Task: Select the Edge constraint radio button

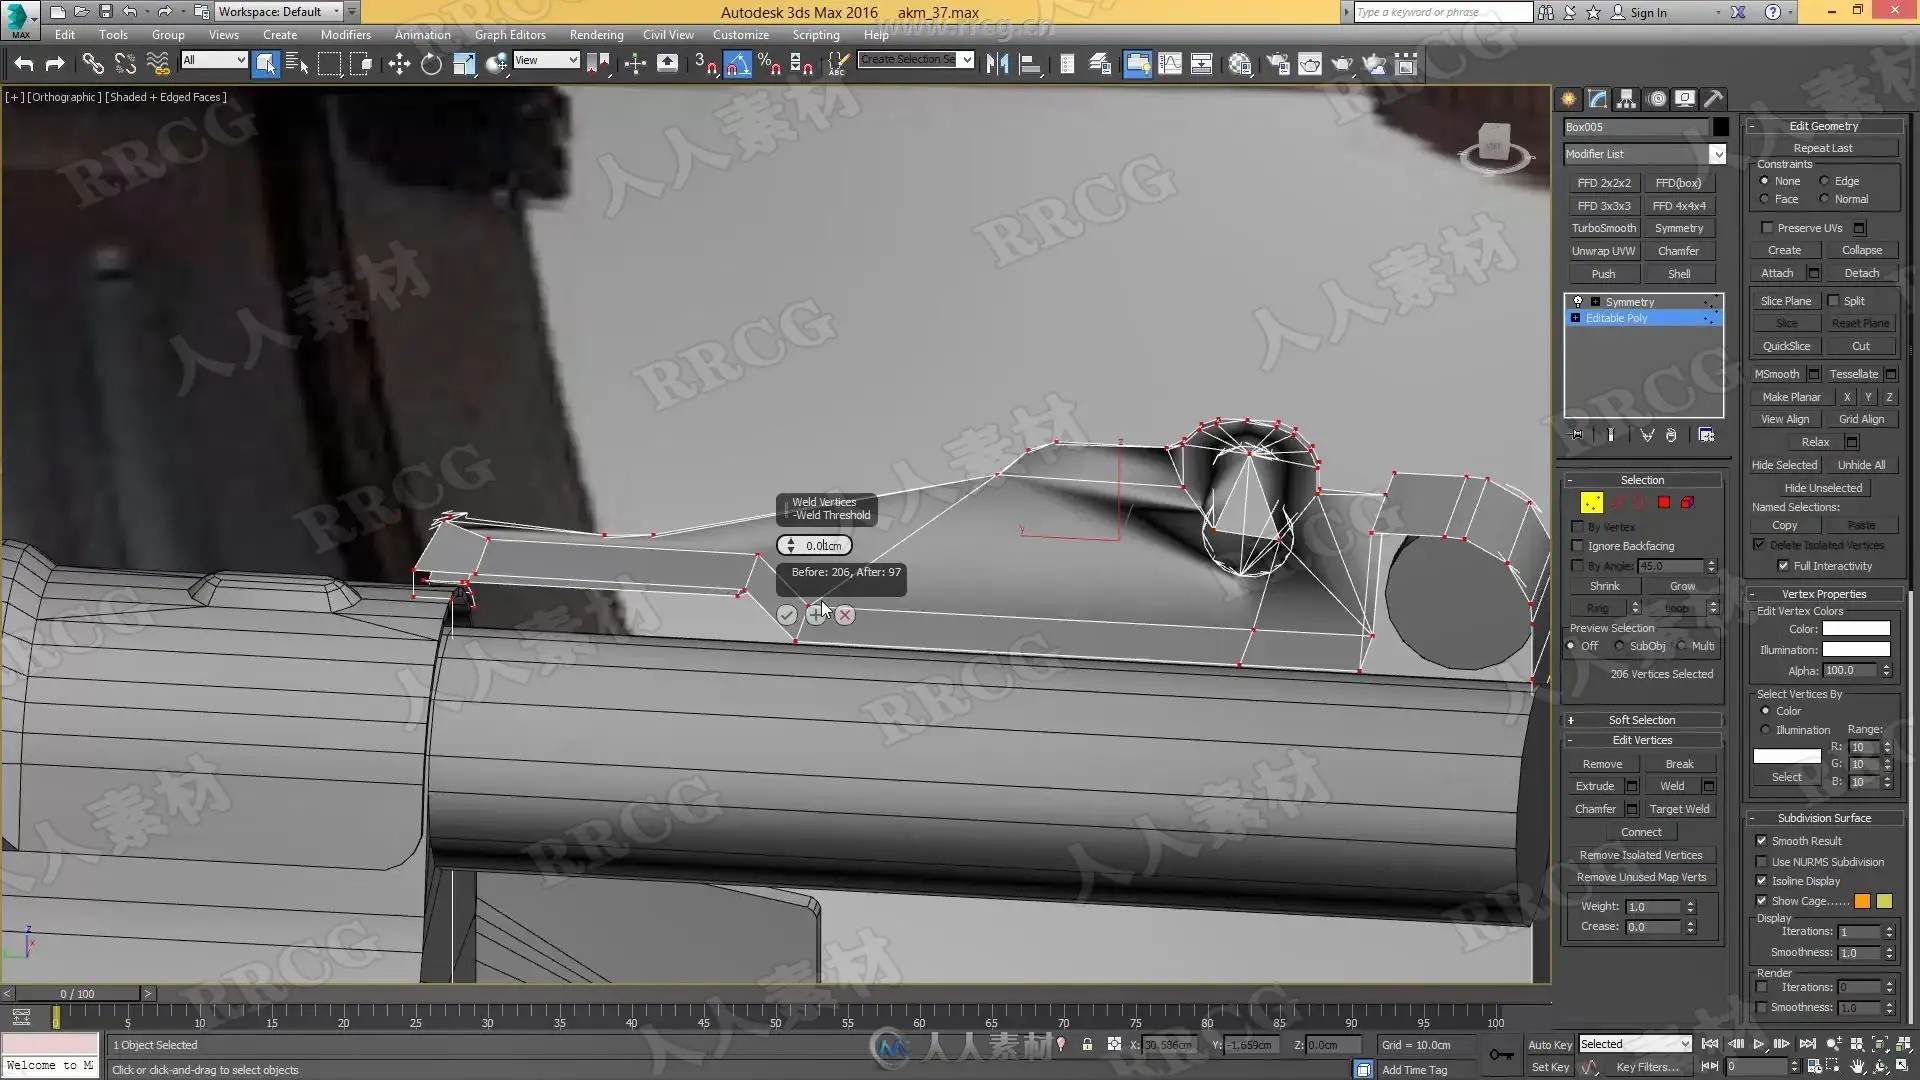Action: pyautogui.click(x=1825, y=181)
